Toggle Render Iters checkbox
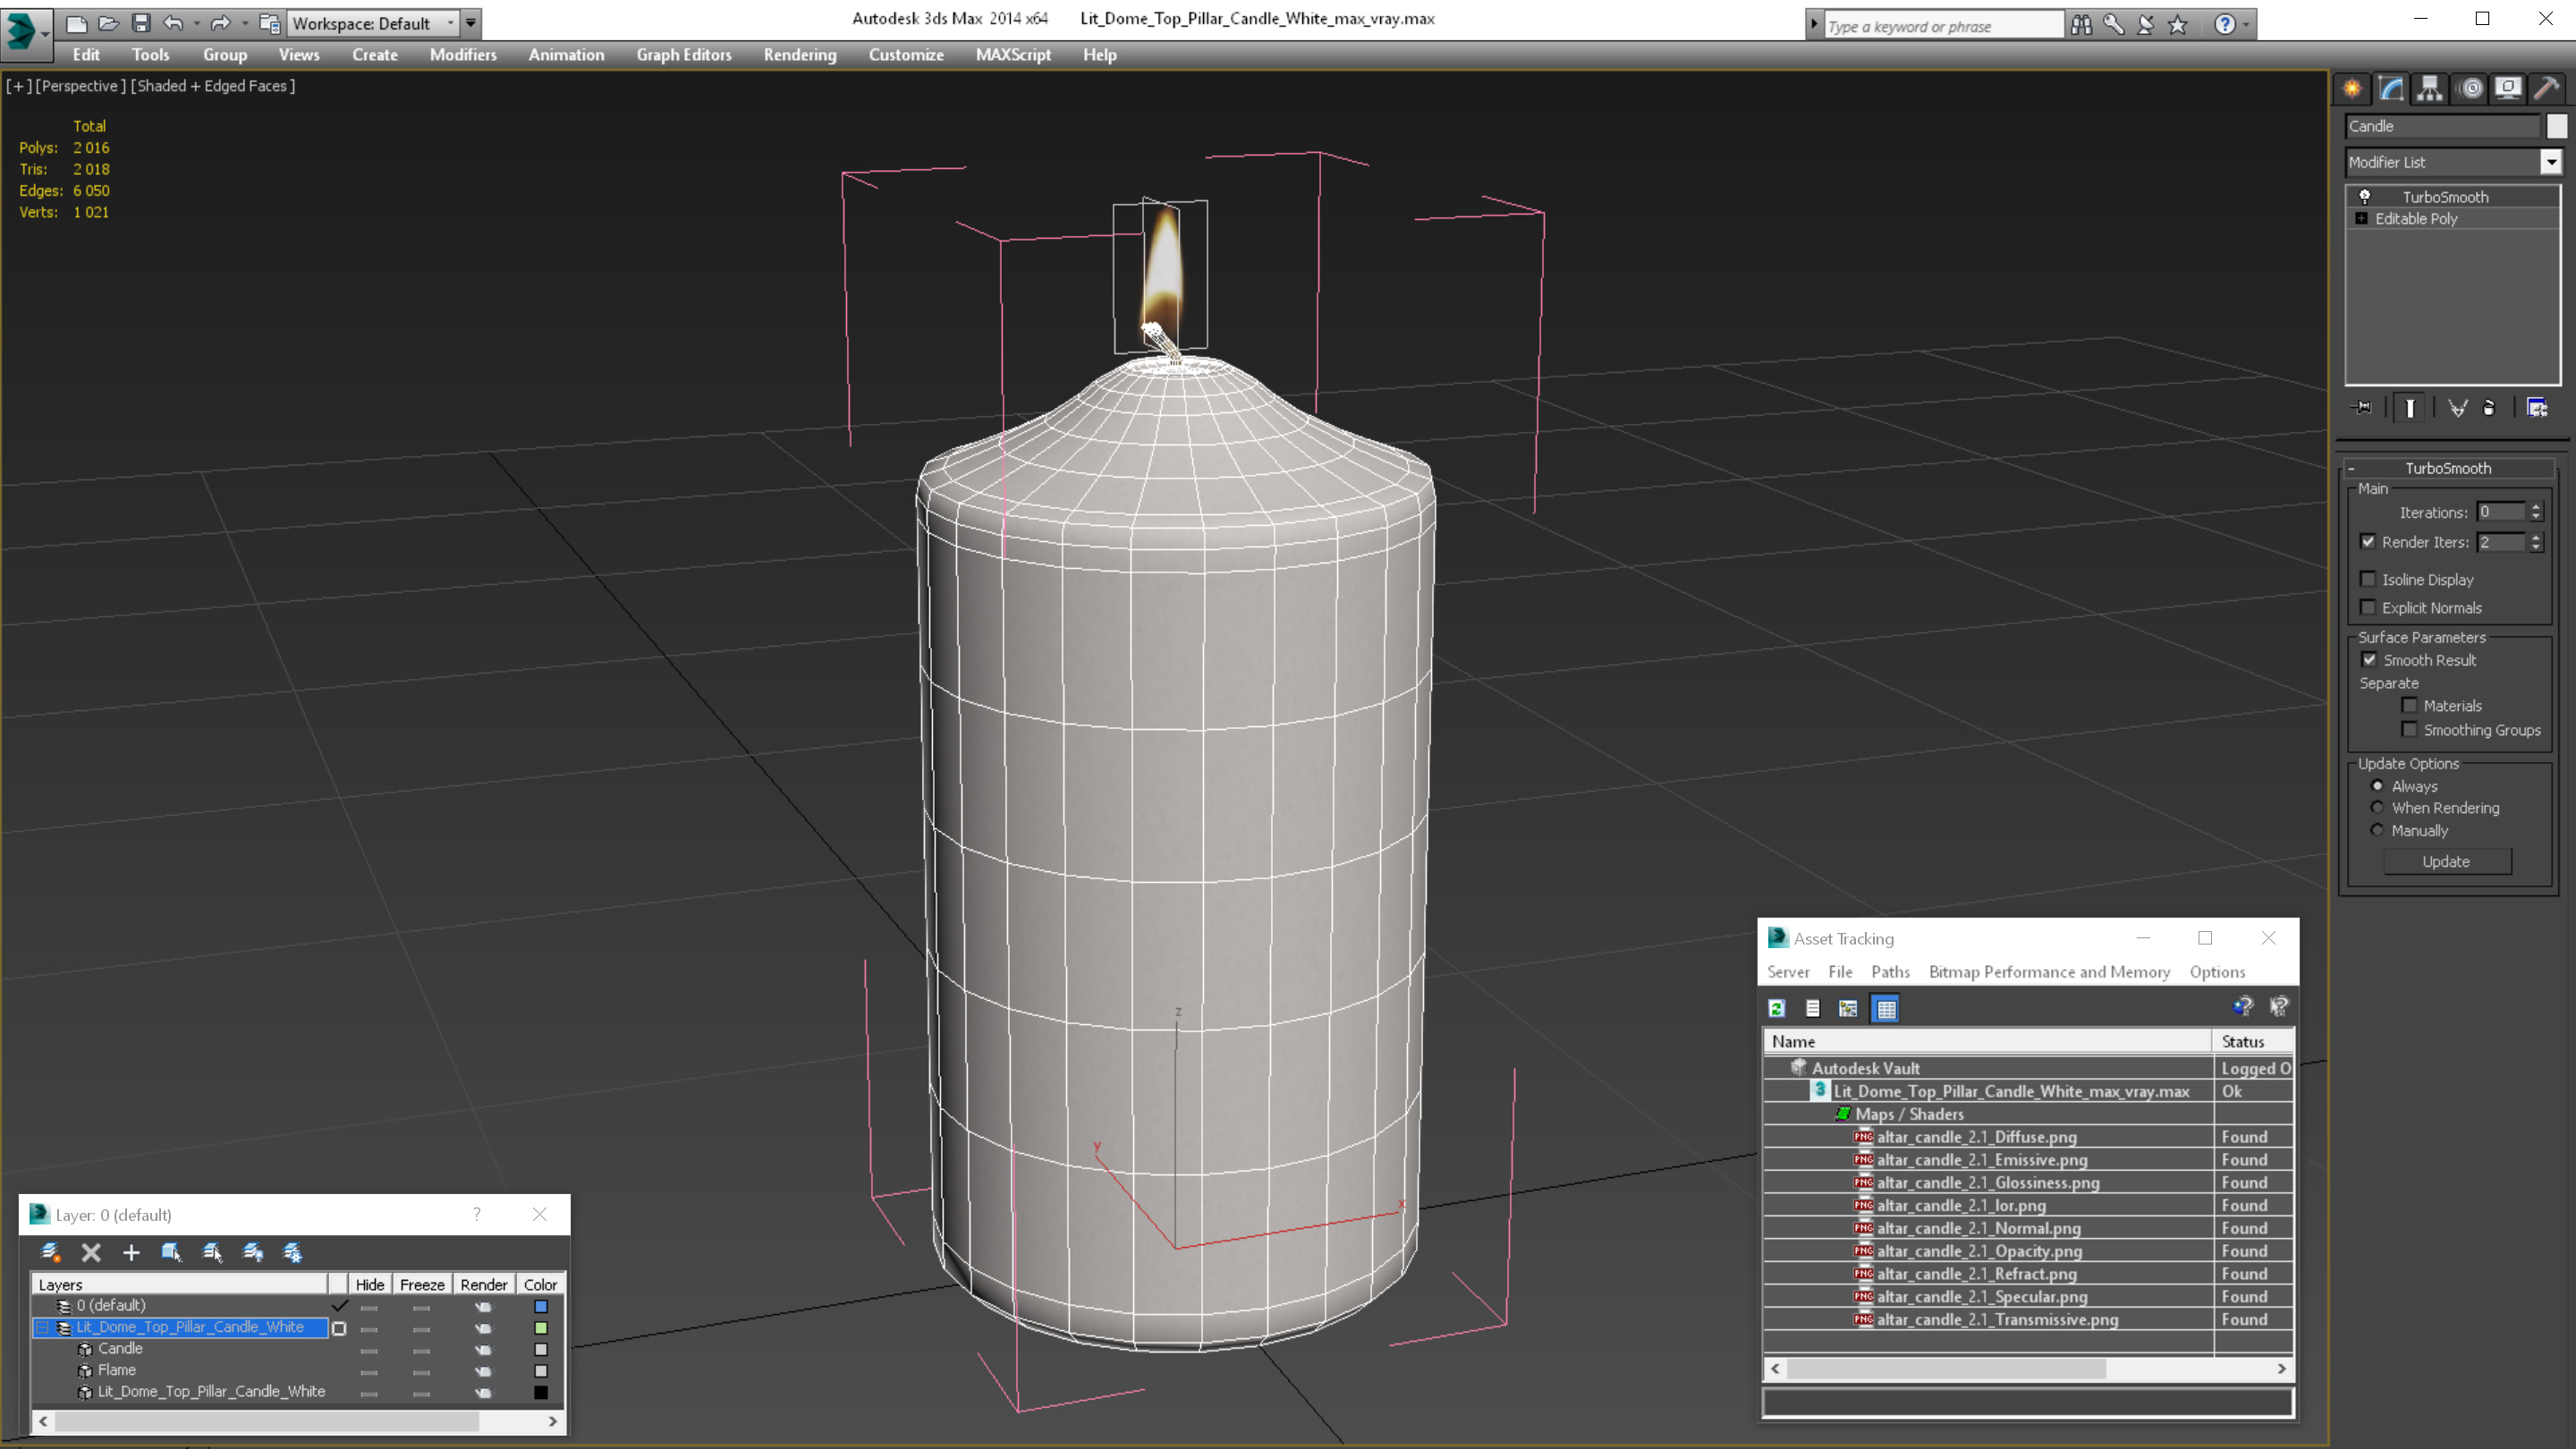 (2368, 542)
